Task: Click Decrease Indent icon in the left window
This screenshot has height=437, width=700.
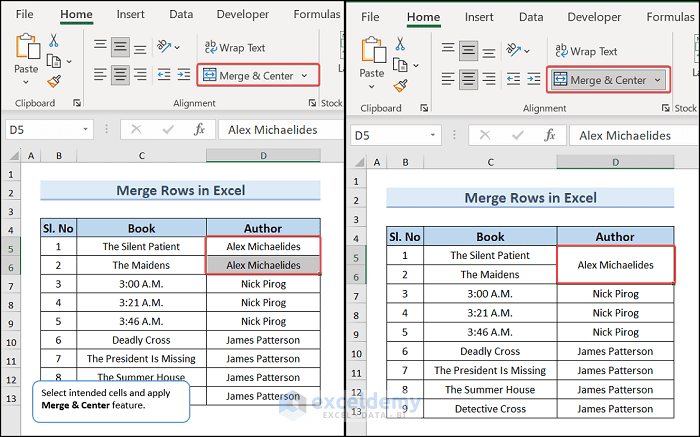Action: (164, 74)
